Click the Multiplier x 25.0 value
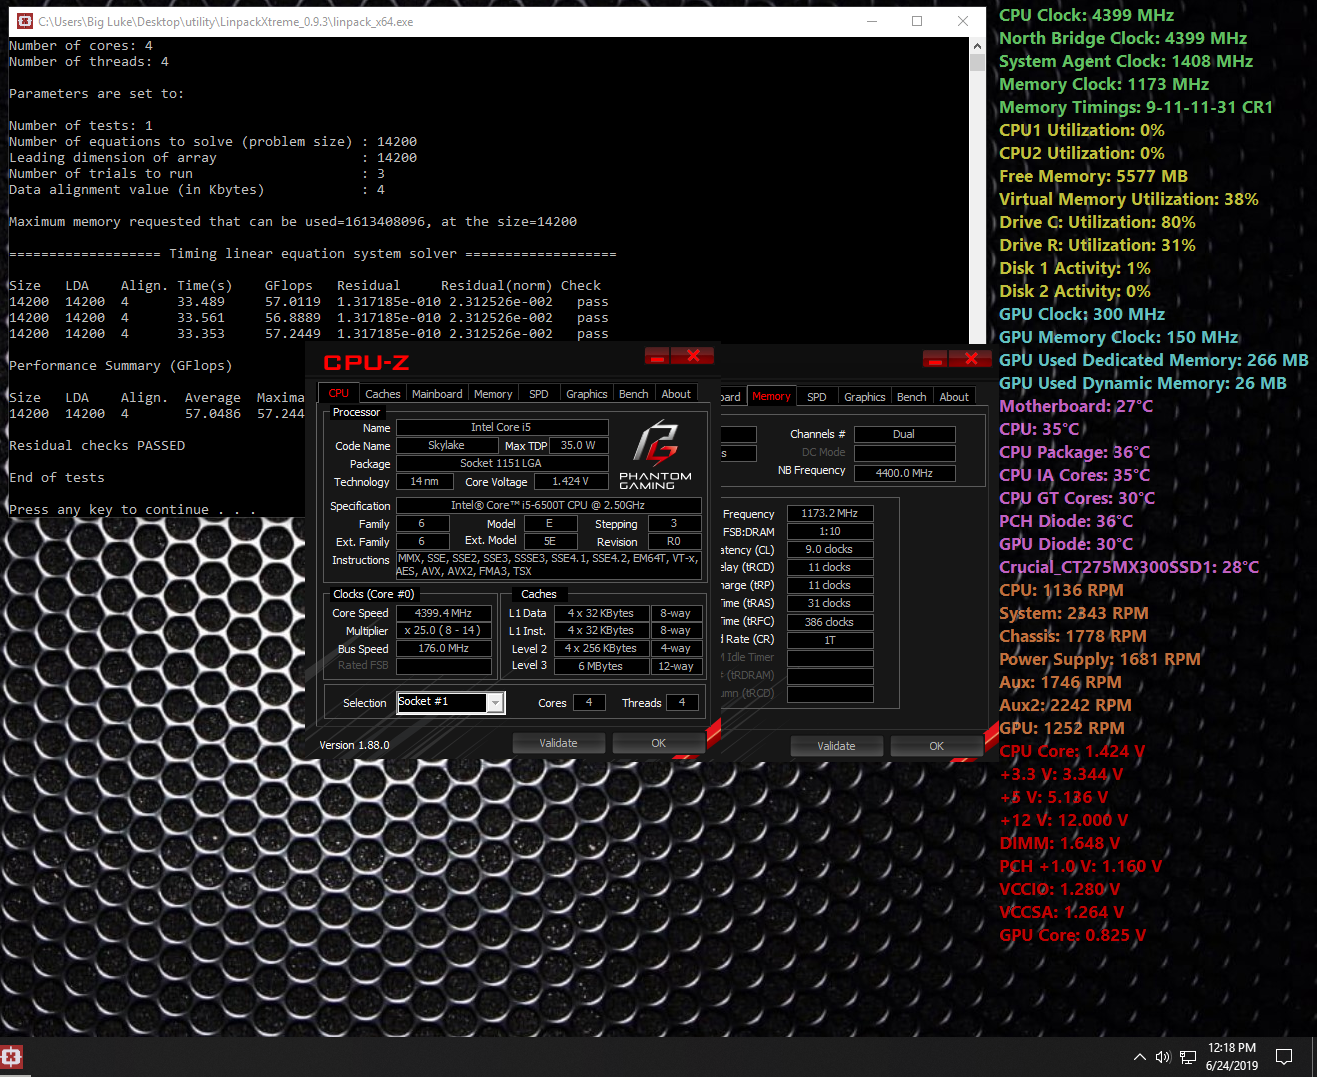The image size is (1317, 1077). (444, 631)
